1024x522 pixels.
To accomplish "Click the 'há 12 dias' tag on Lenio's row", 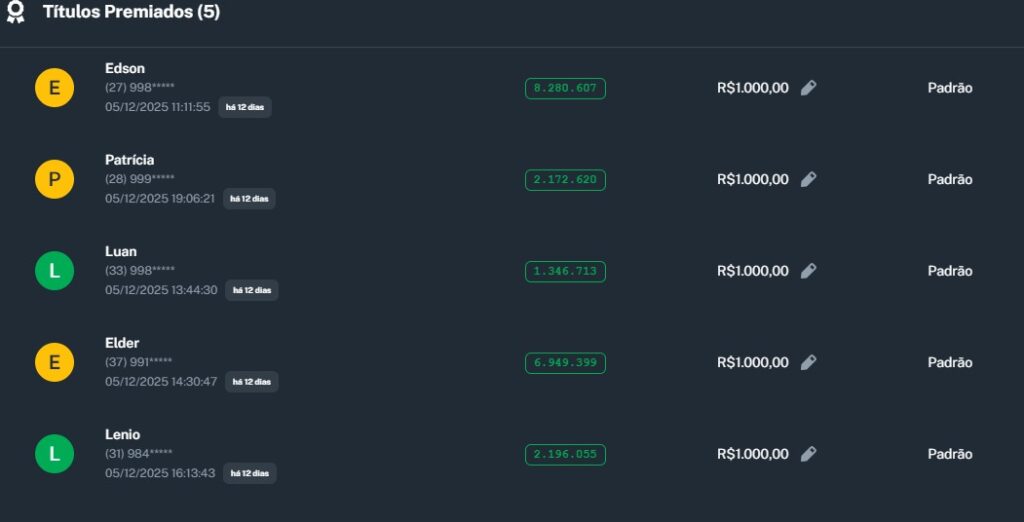I will click(x=249, y=473).
